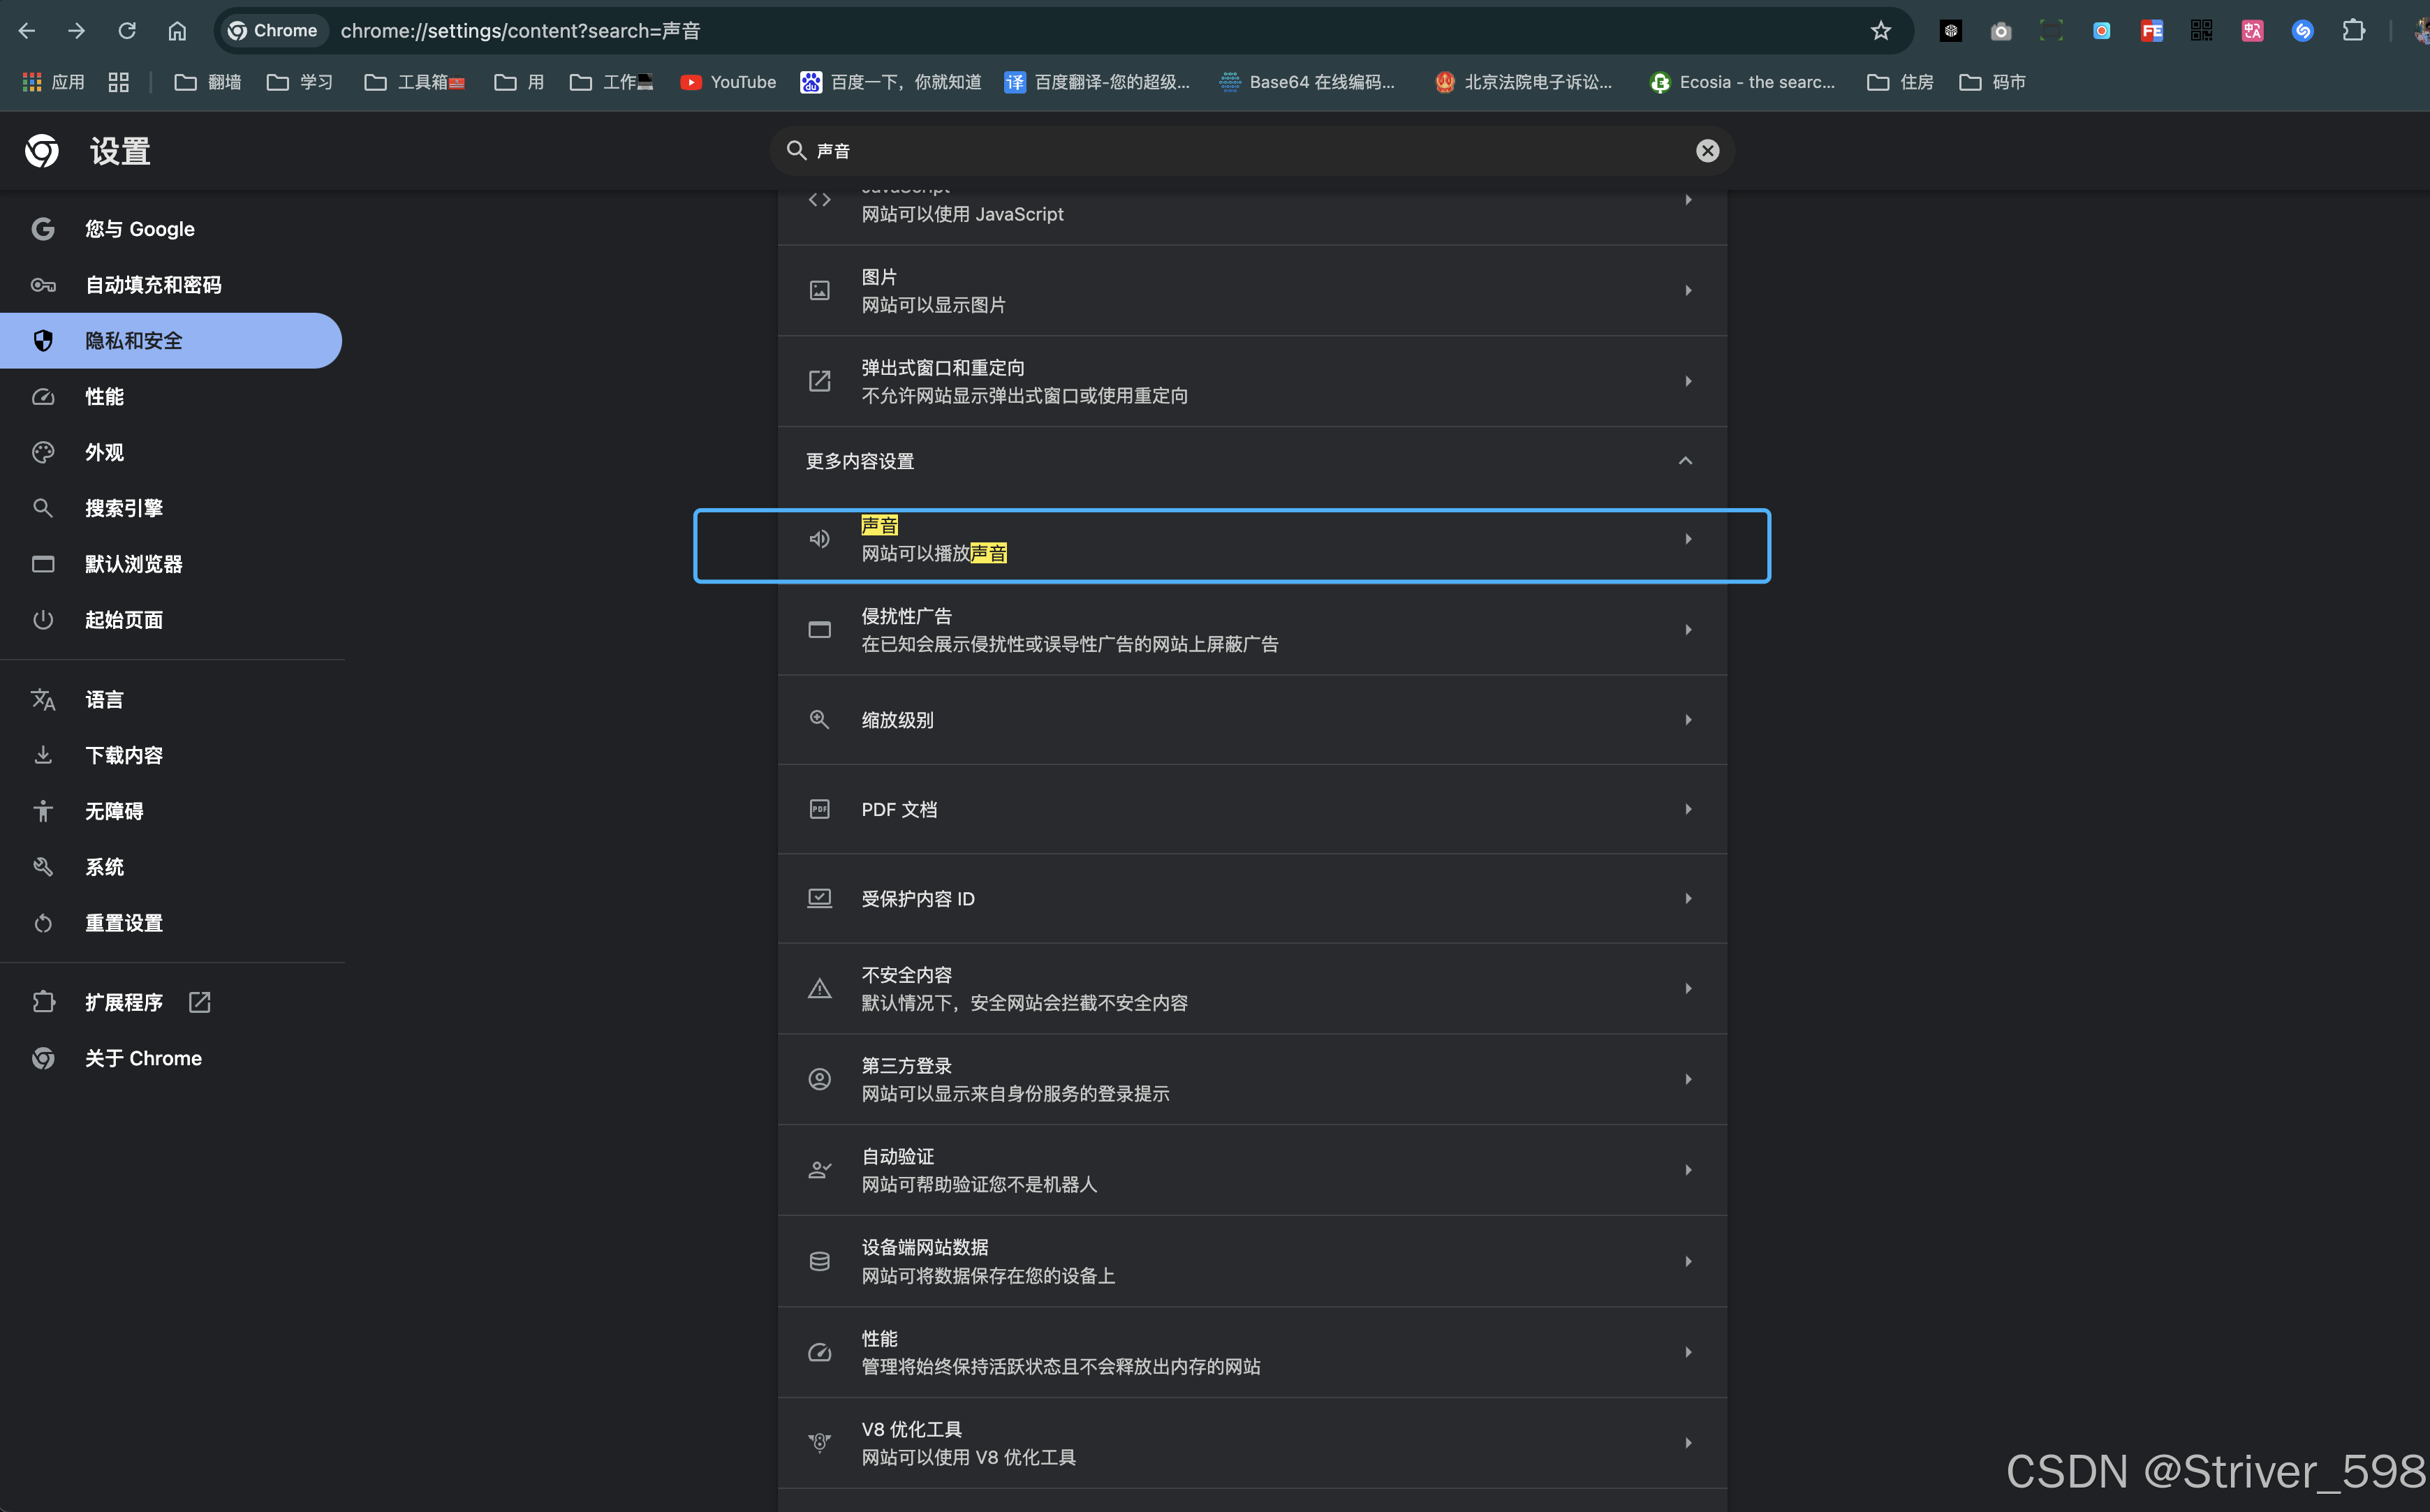Click the camera screenshot extension icon
2430x1512 pixels.
pos(2000,31)
